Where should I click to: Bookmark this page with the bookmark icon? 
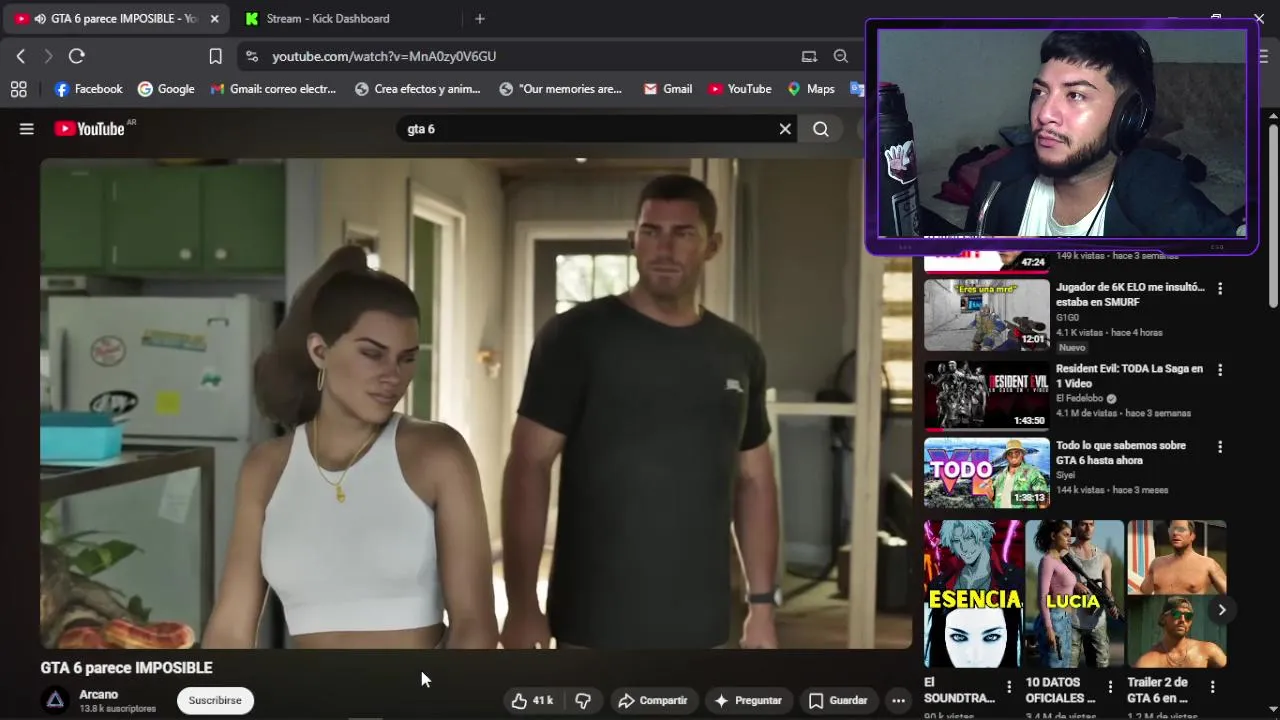point(215,56)
